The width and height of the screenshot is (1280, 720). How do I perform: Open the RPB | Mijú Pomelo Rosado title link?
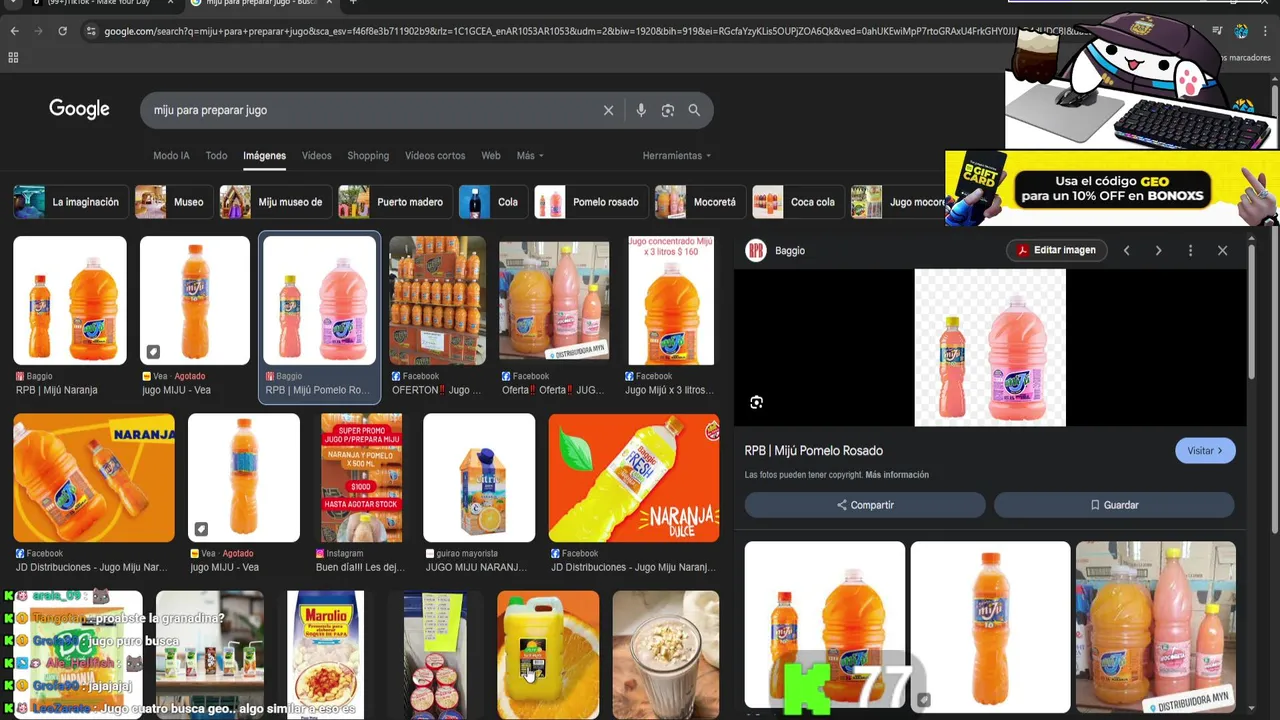coord(814,451)
